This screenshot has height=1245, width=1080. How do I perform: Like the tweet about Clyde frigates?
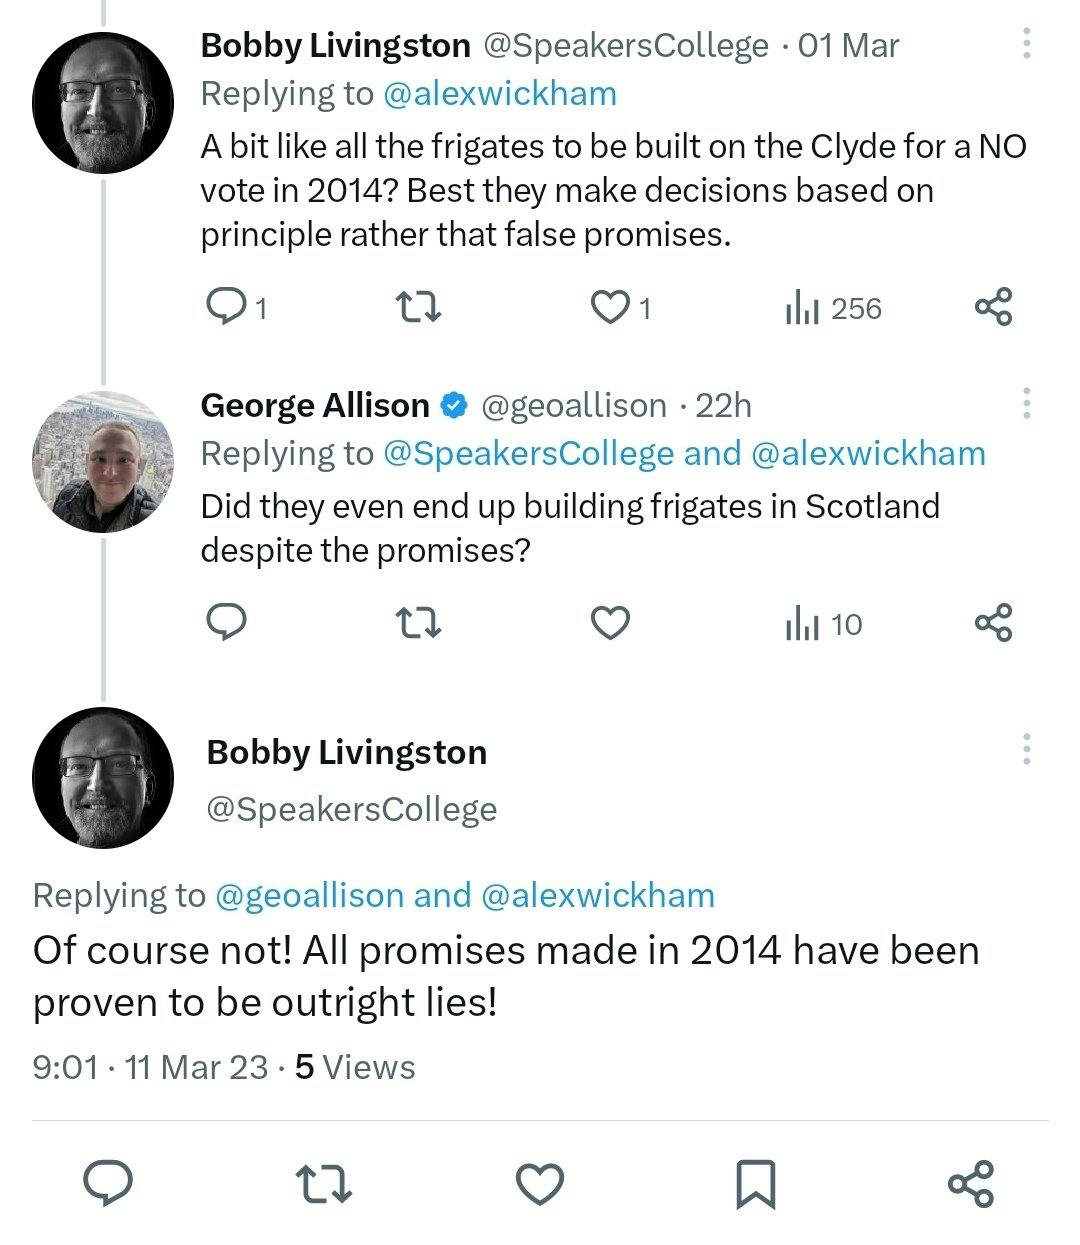(x=610, y=307)
